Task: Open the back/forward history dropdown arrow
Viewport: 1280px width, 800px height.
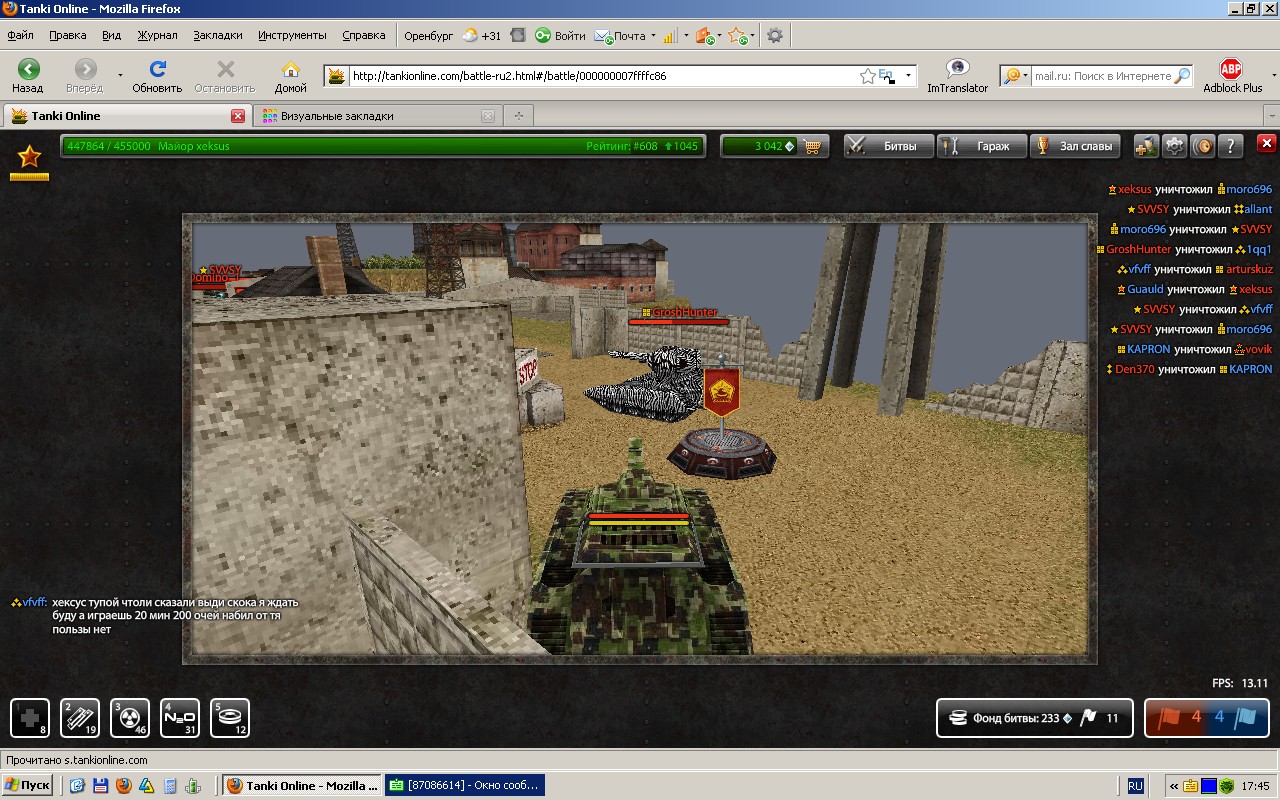Action: pos(120,76)
